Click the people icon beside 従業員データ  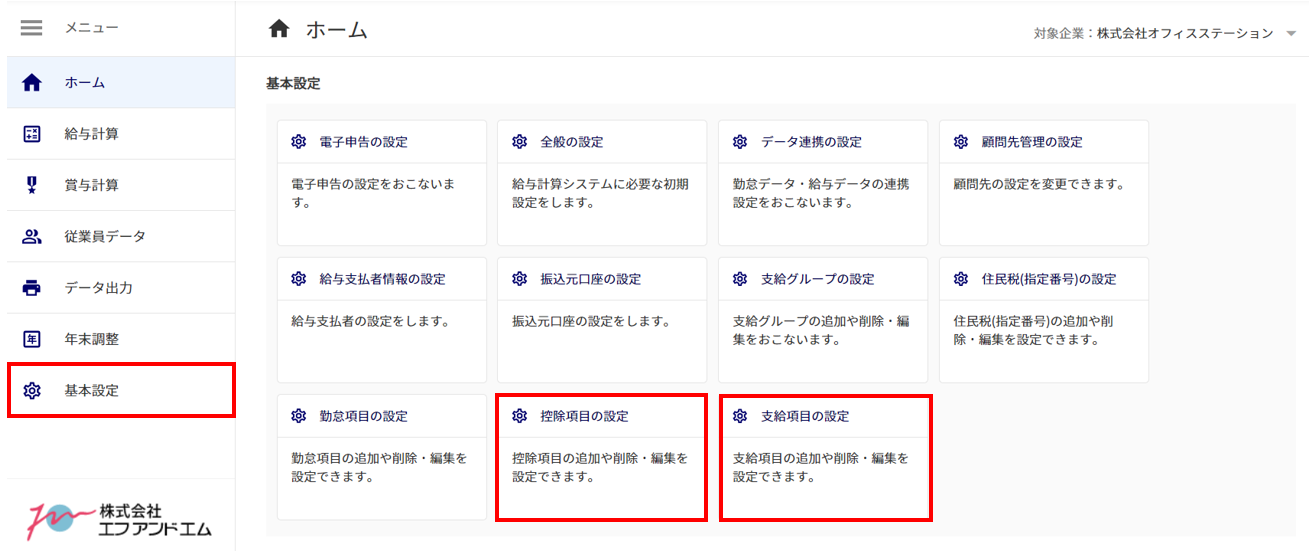point(32,237)
